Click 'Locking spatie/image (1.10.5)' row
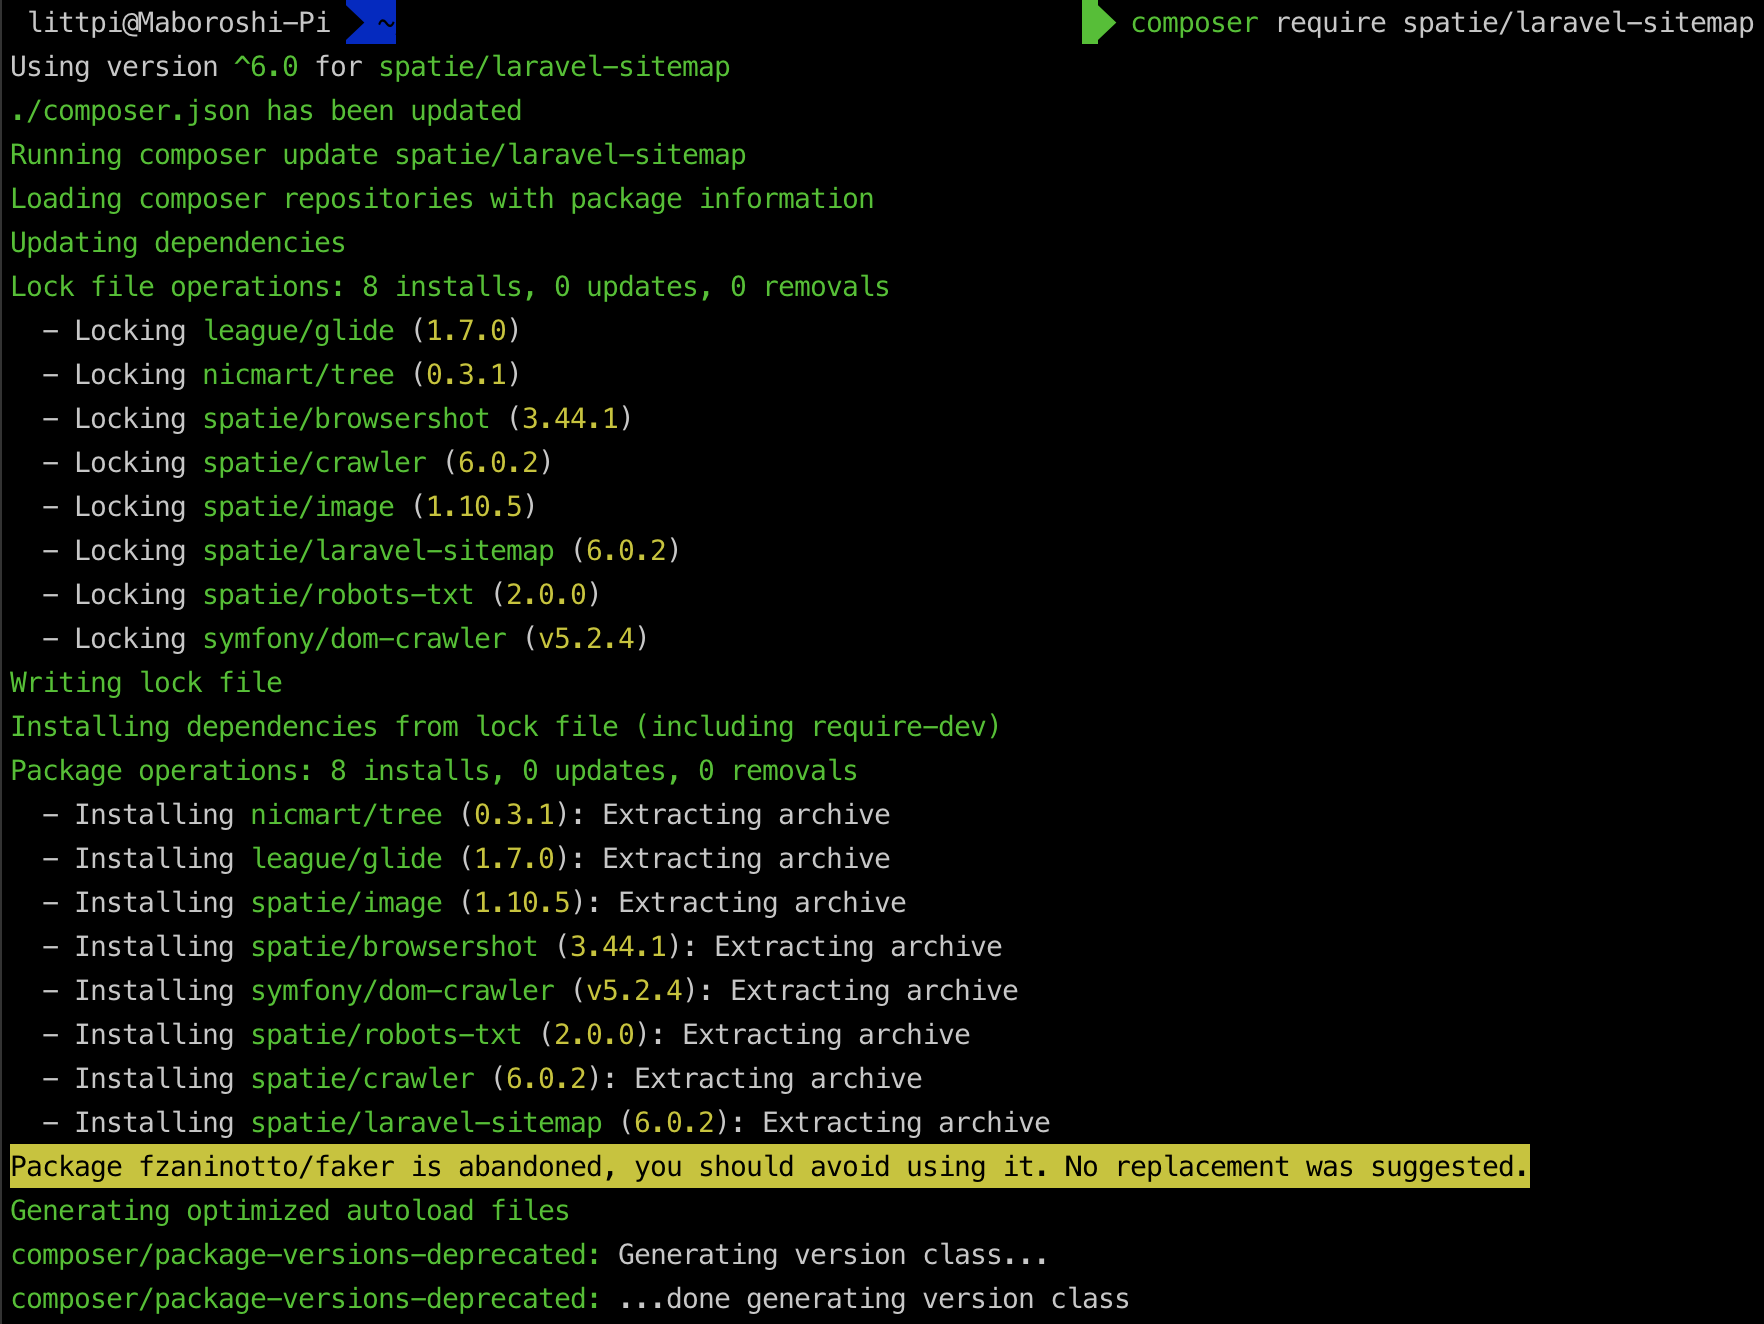The height and width of the screenshot is (1324, 1764). [289, 507]
